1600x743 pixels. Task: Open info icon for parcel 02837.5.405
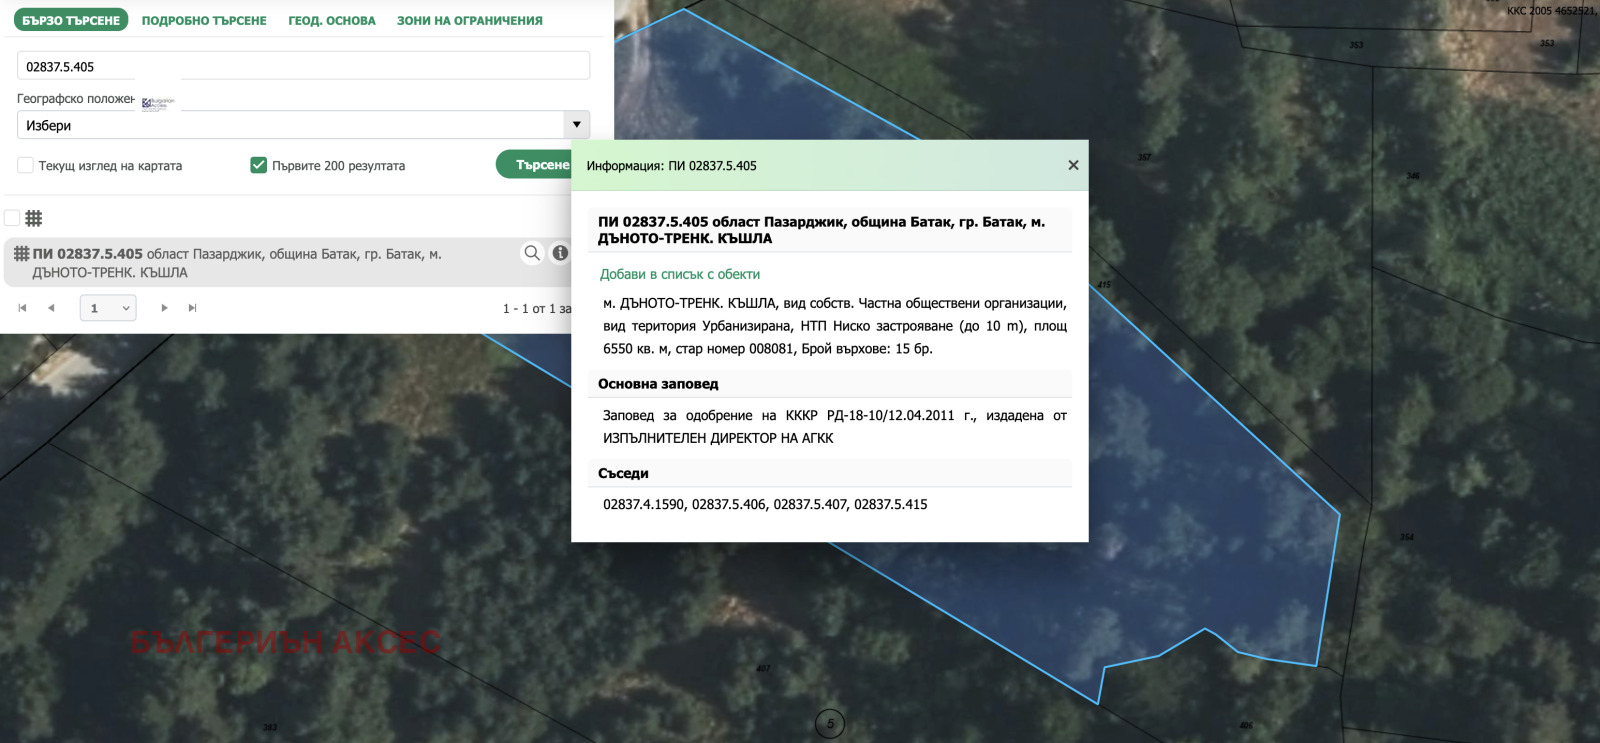click(x=560, y=253)
